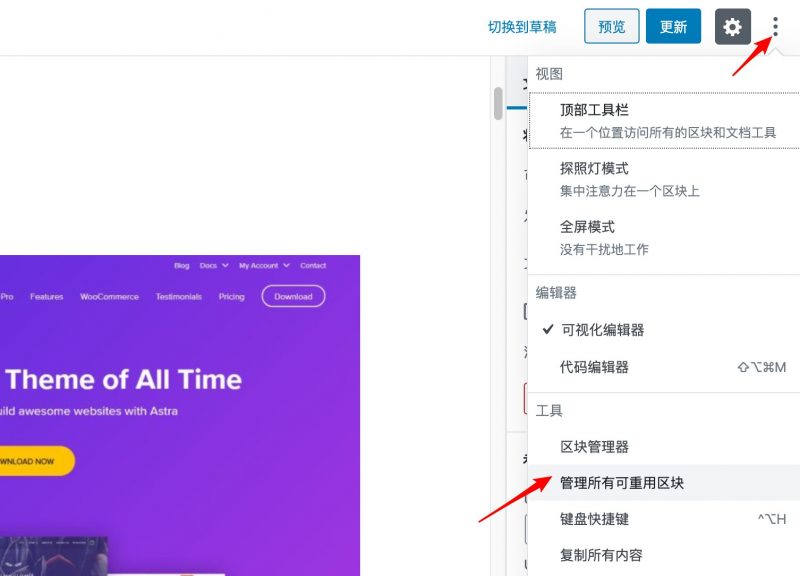Select 复制所有内容 copy all content
The image size is (800, 576).
tap(665, 555)
